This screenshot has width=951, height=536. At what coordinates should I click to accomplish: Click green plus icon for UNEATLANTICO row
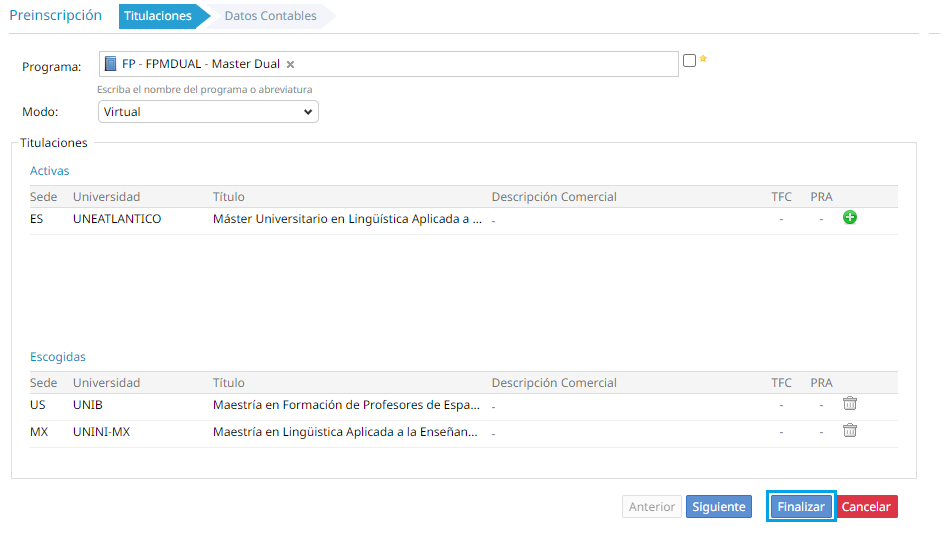(x=850, y=217)
